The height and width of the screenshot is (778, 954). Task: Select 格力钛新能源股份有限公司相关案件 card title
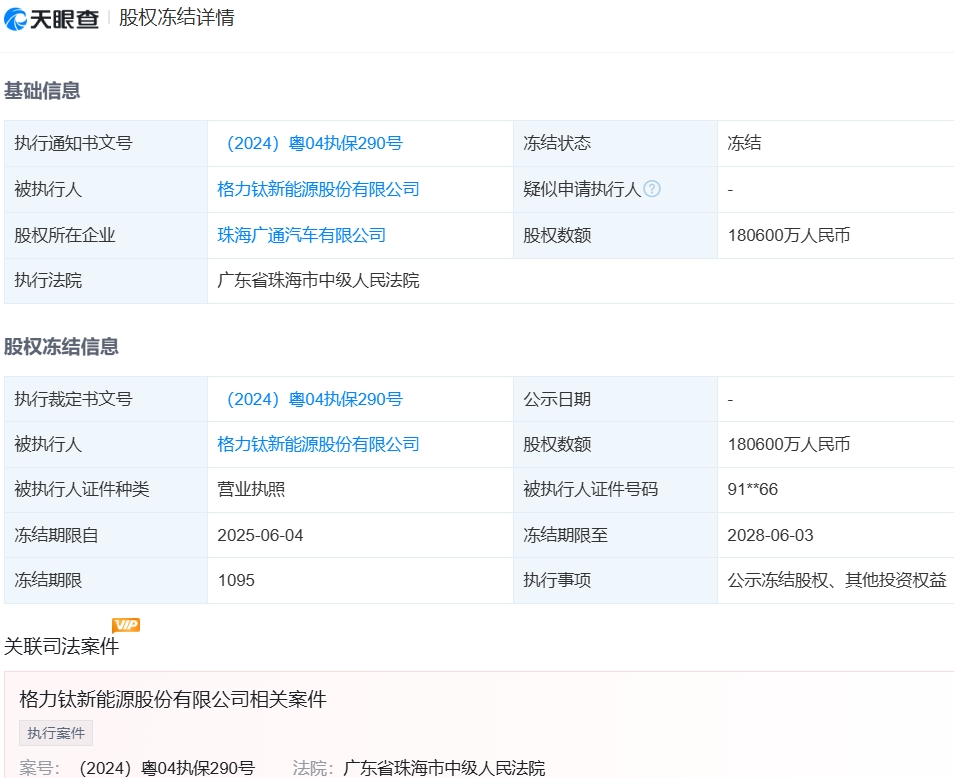tap(173, 699)
